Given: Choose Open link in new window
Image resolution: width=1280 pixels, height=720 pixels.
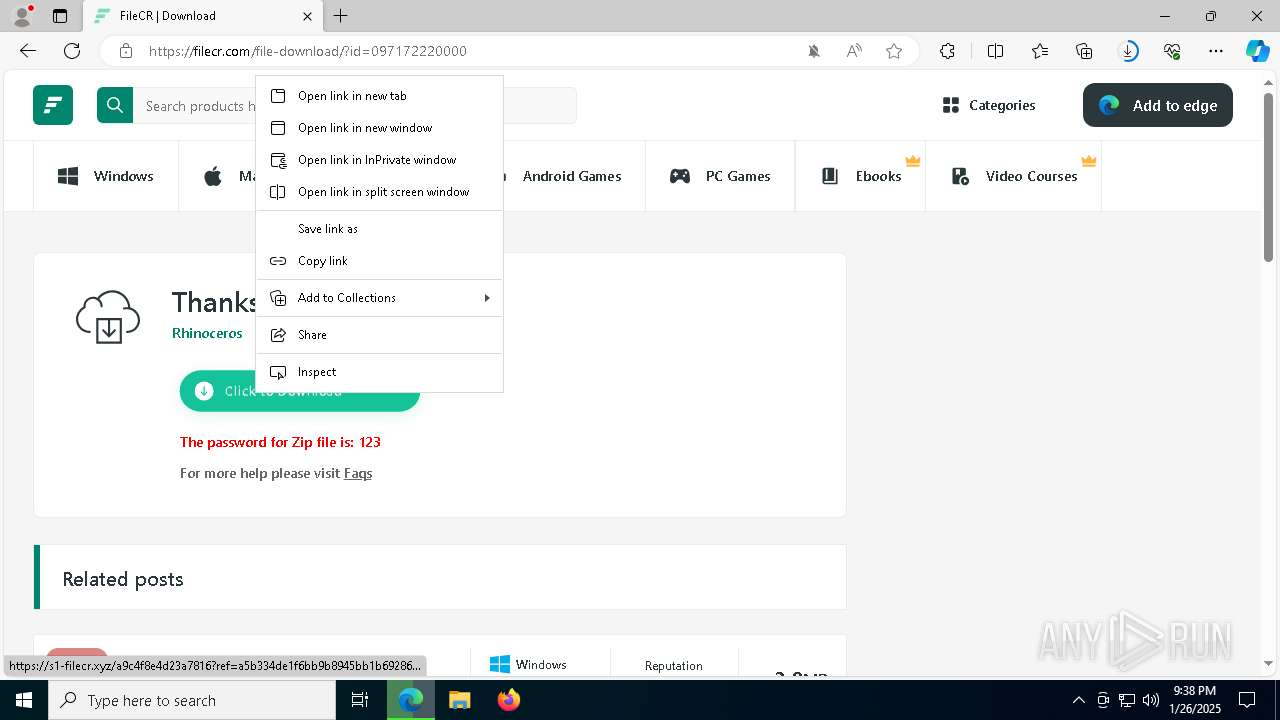Looking at the screenshot, I should 379,128.
